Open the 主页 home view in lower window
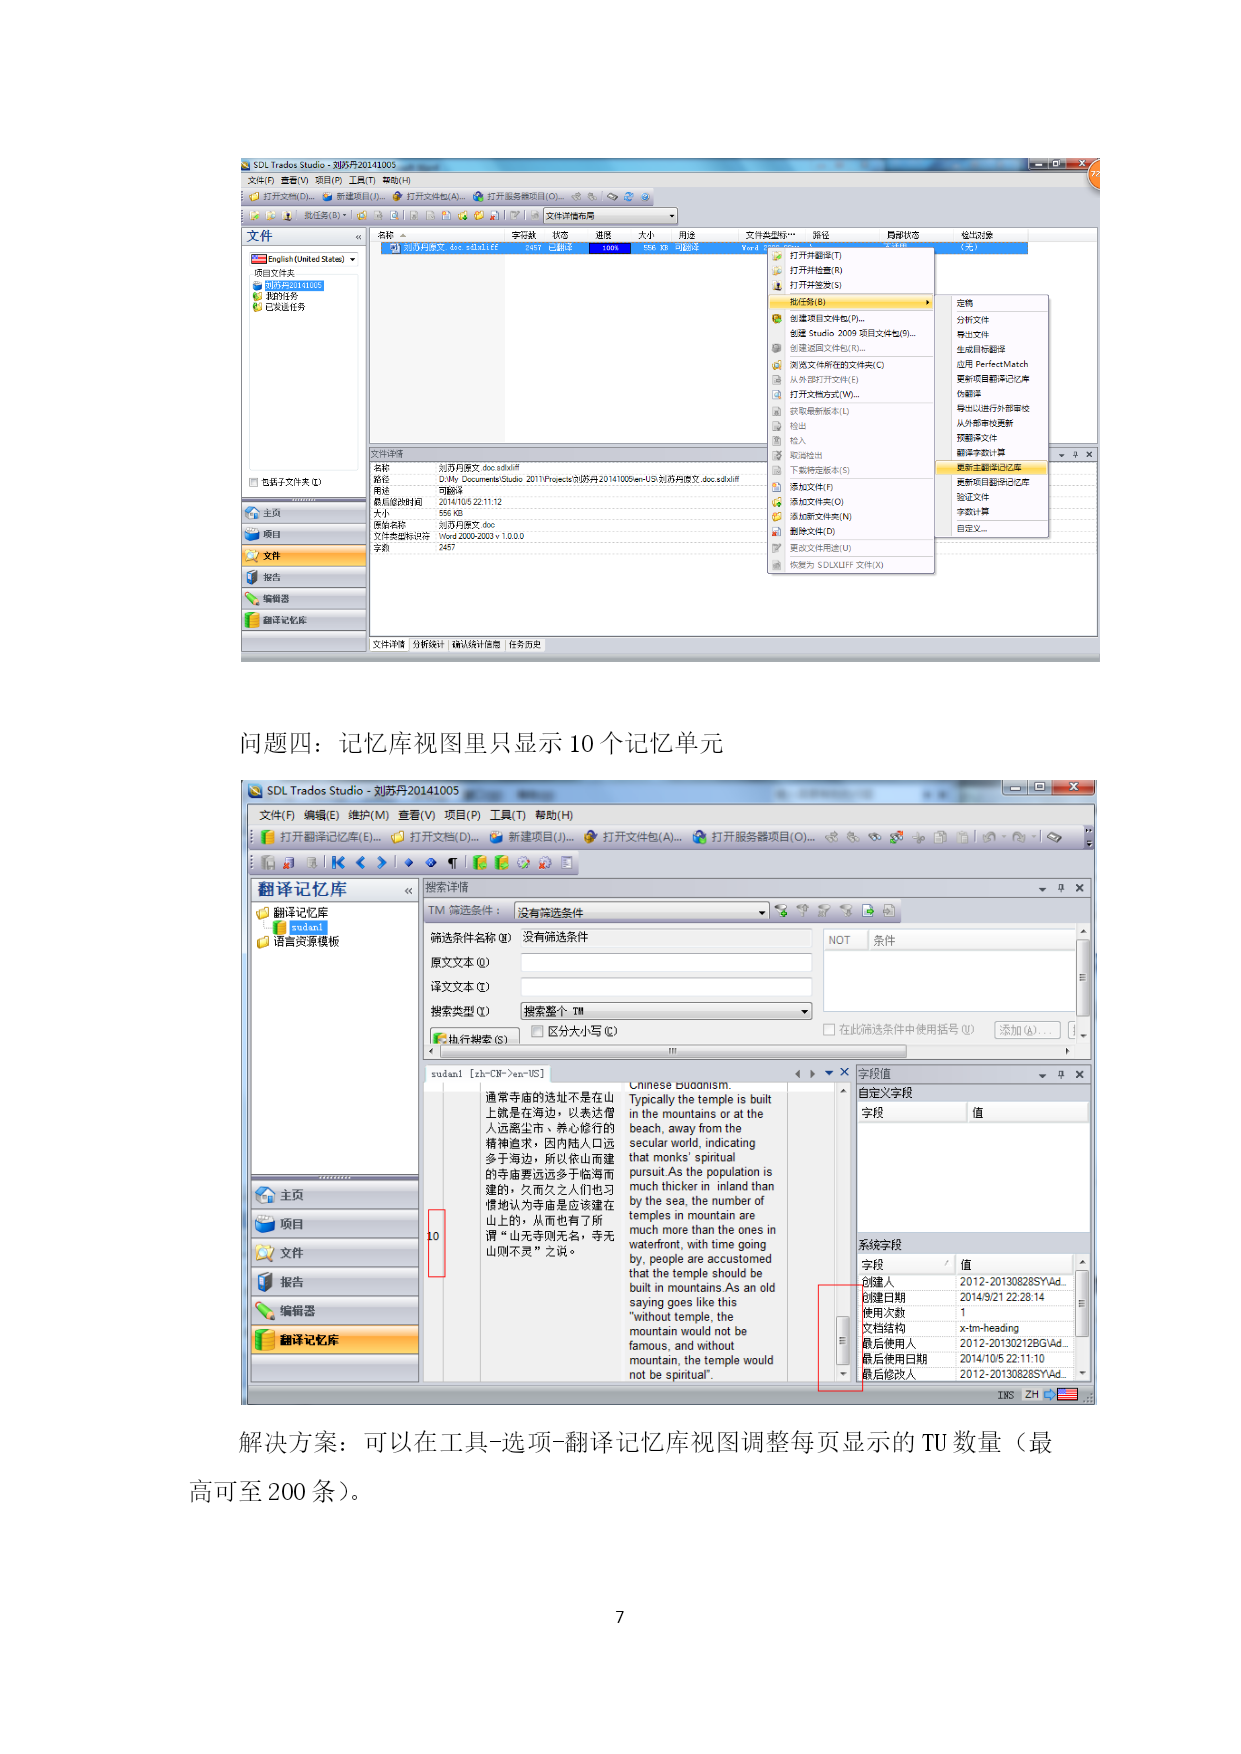Viewport: 1241px width, 1754px height. 335,1195
